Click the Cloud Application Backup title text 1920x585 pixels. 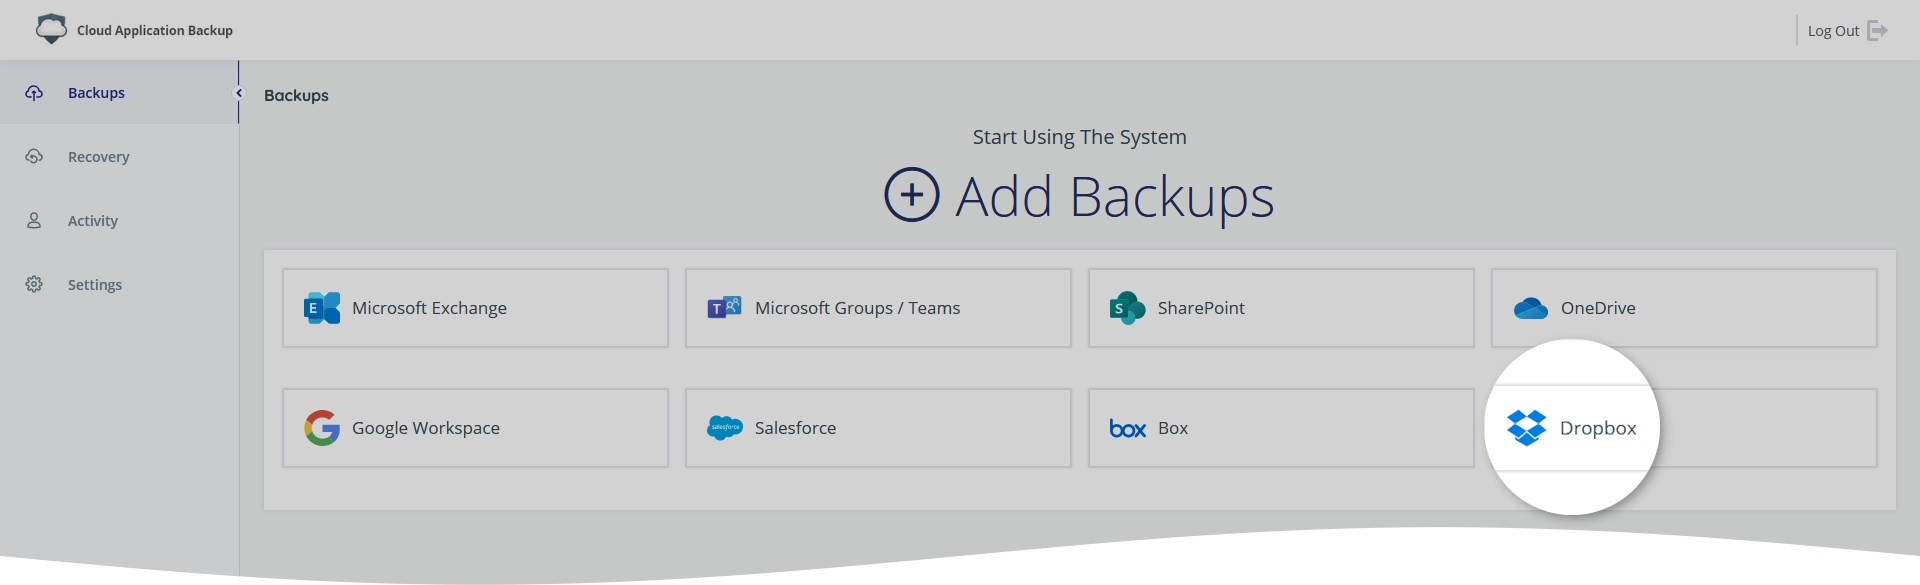click(x=155, y=30)
